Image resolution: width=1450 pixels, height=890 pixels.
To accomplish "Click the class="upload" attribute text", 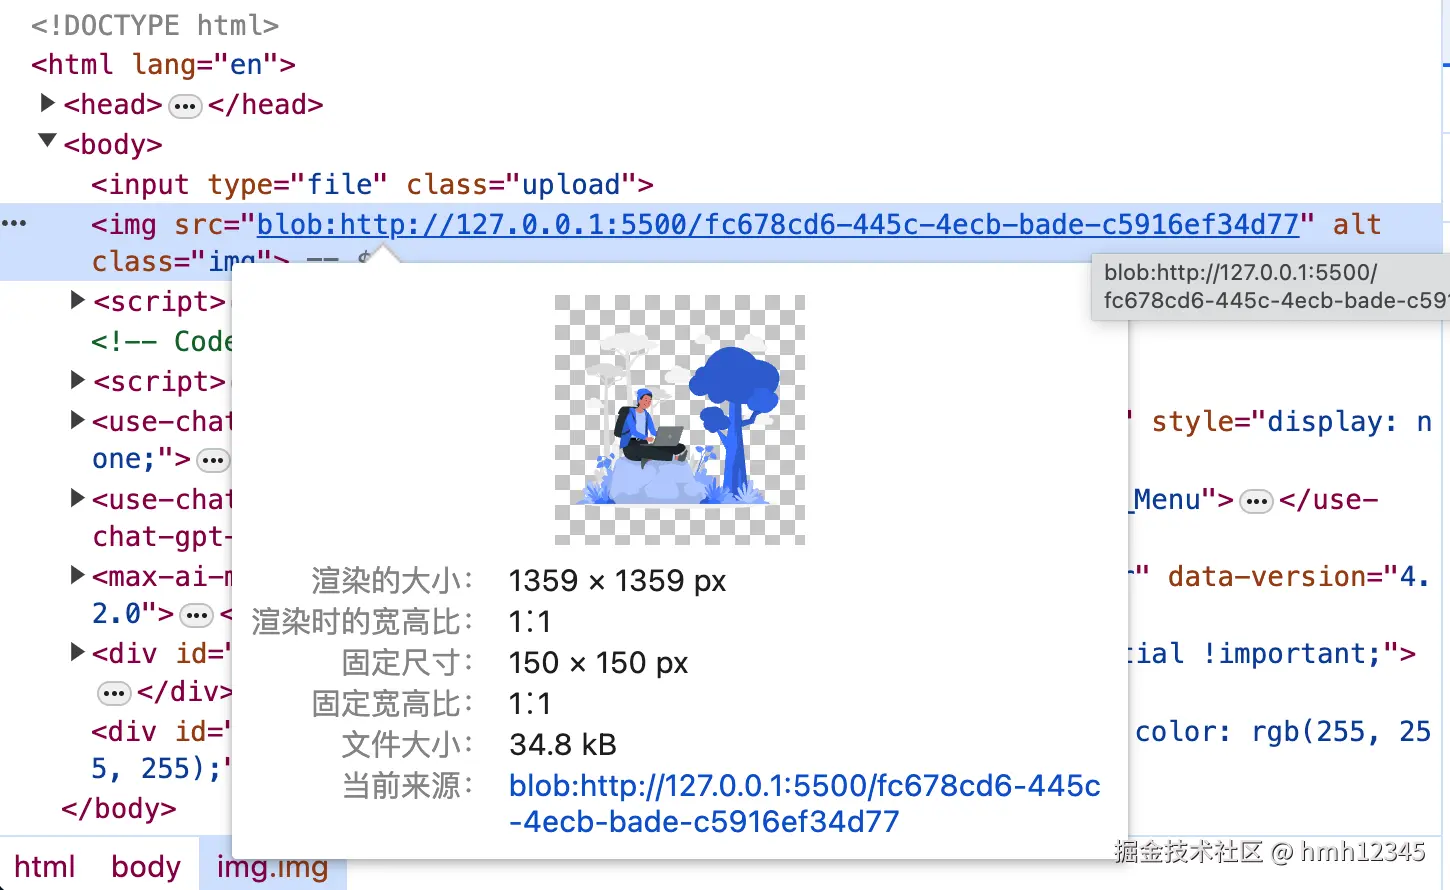I will click(x=521, y=185).
